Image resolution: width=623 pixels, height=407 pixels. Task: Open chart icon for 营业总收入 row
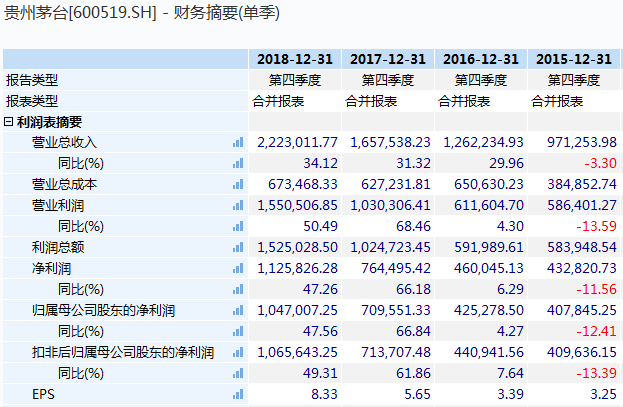click(238, 142)
